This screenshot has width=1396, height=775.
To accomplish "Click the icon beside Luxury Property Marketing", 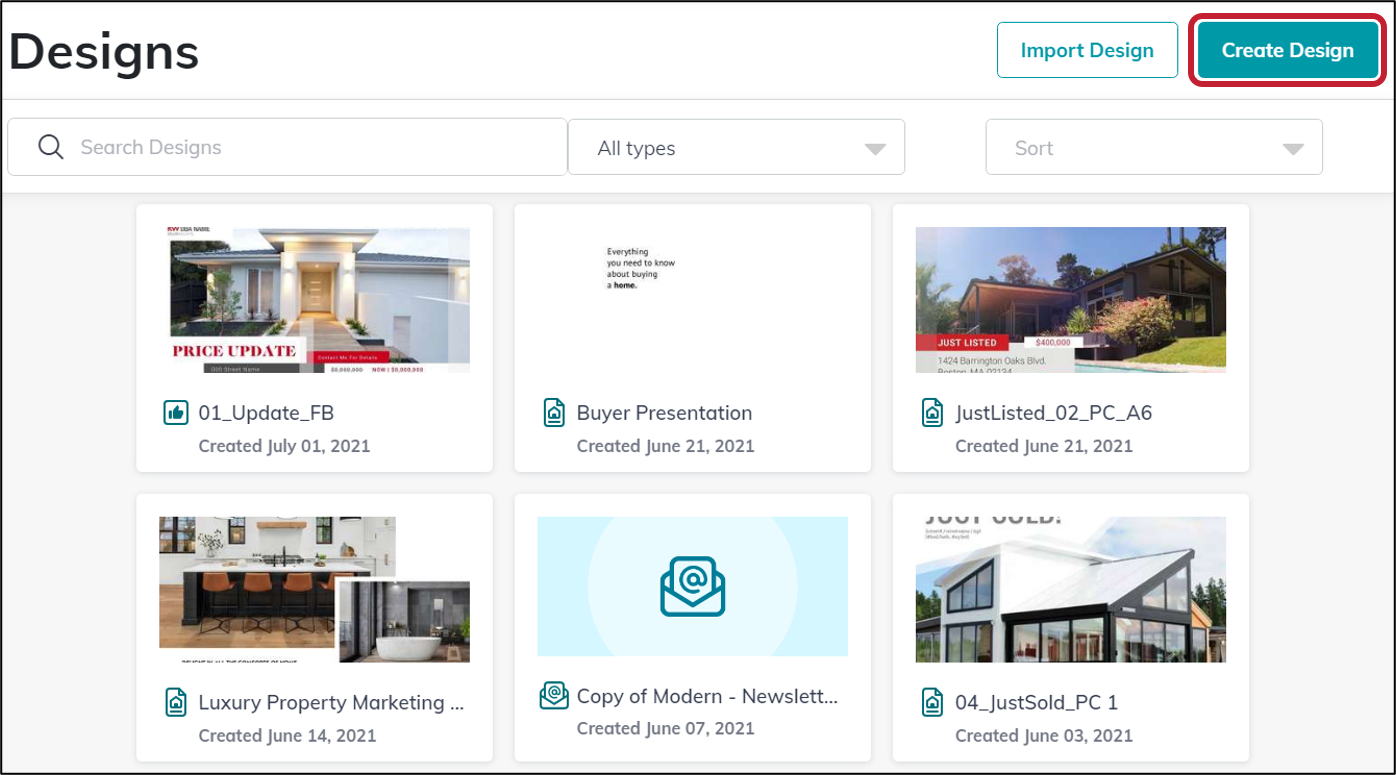I will [x=176, y=702].
